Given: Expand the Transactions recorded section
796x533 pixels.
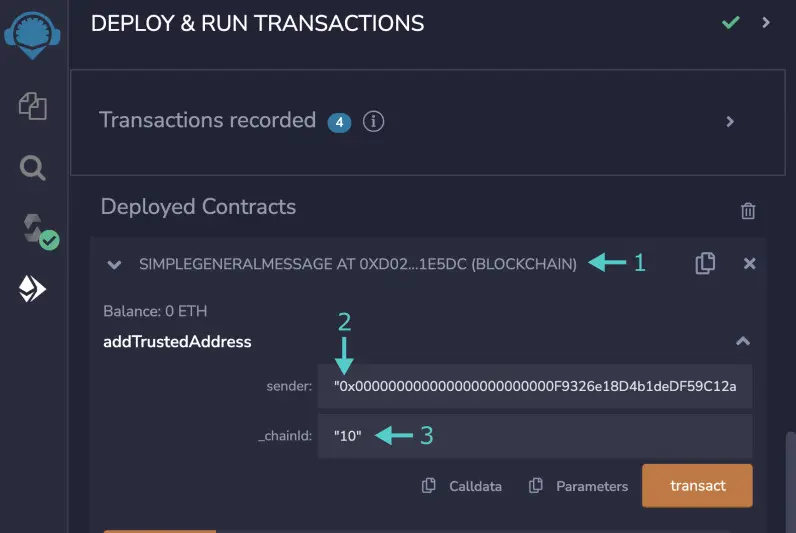Looking at the screenshot, I should [x=729, y=122].
